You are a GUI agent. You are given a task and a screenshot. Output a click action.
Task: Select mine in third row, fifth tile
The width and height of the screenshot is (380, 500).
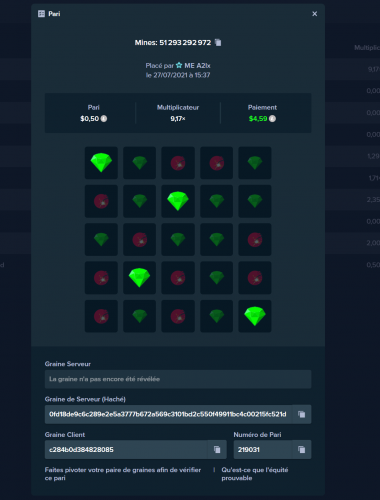pos(255,239)
